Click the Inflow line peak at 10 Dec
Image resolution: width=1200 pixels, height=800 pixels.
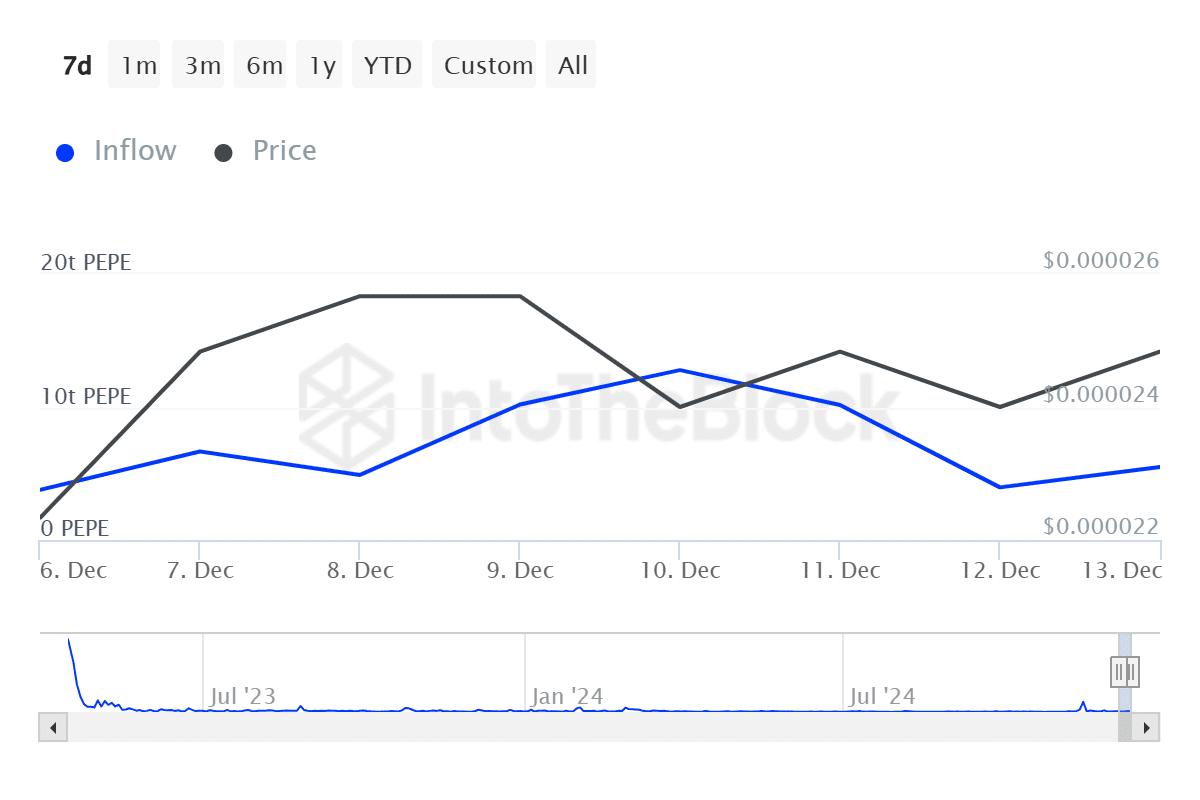680,370
